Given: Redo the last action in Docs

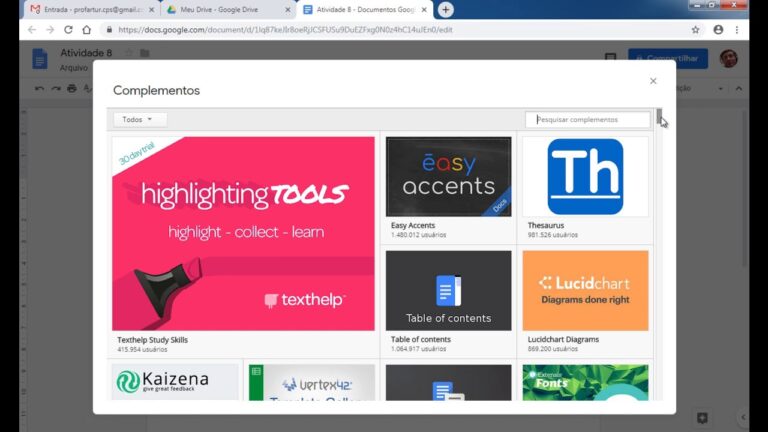Looking at the screenshot, I should [x=56, y=89].
